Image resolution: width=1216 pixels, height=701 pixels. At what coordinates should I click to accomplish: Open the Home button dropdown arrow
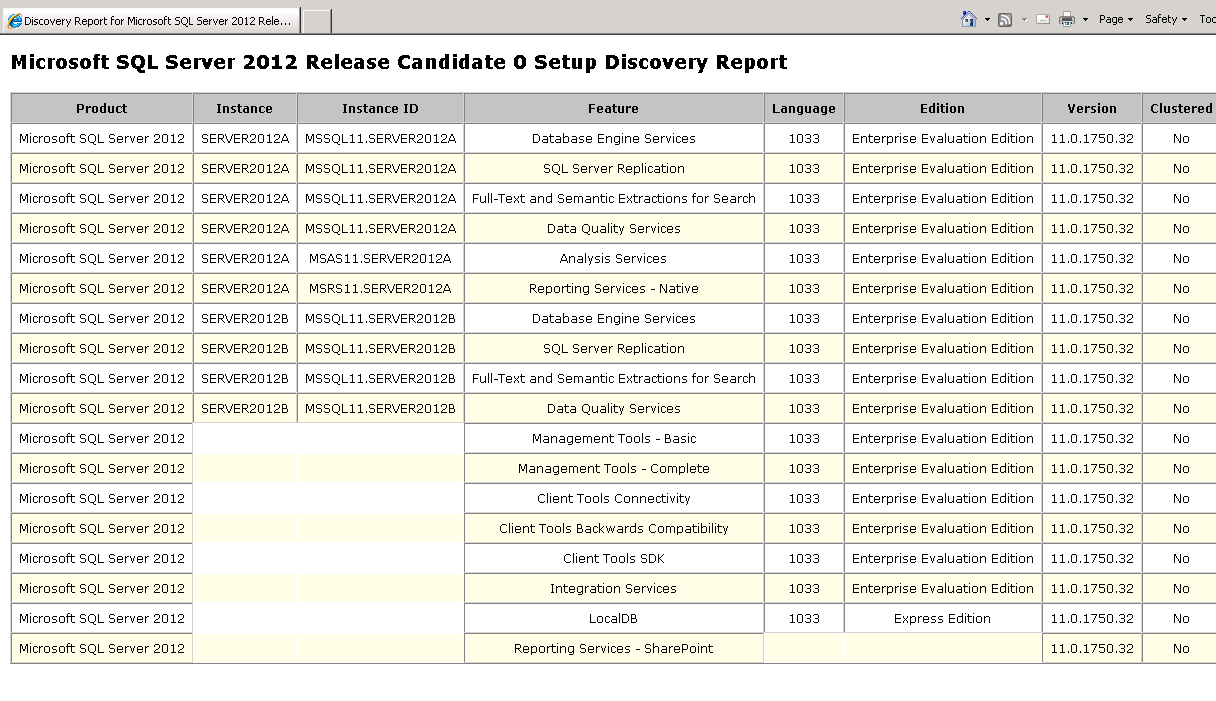pos(987,19)
